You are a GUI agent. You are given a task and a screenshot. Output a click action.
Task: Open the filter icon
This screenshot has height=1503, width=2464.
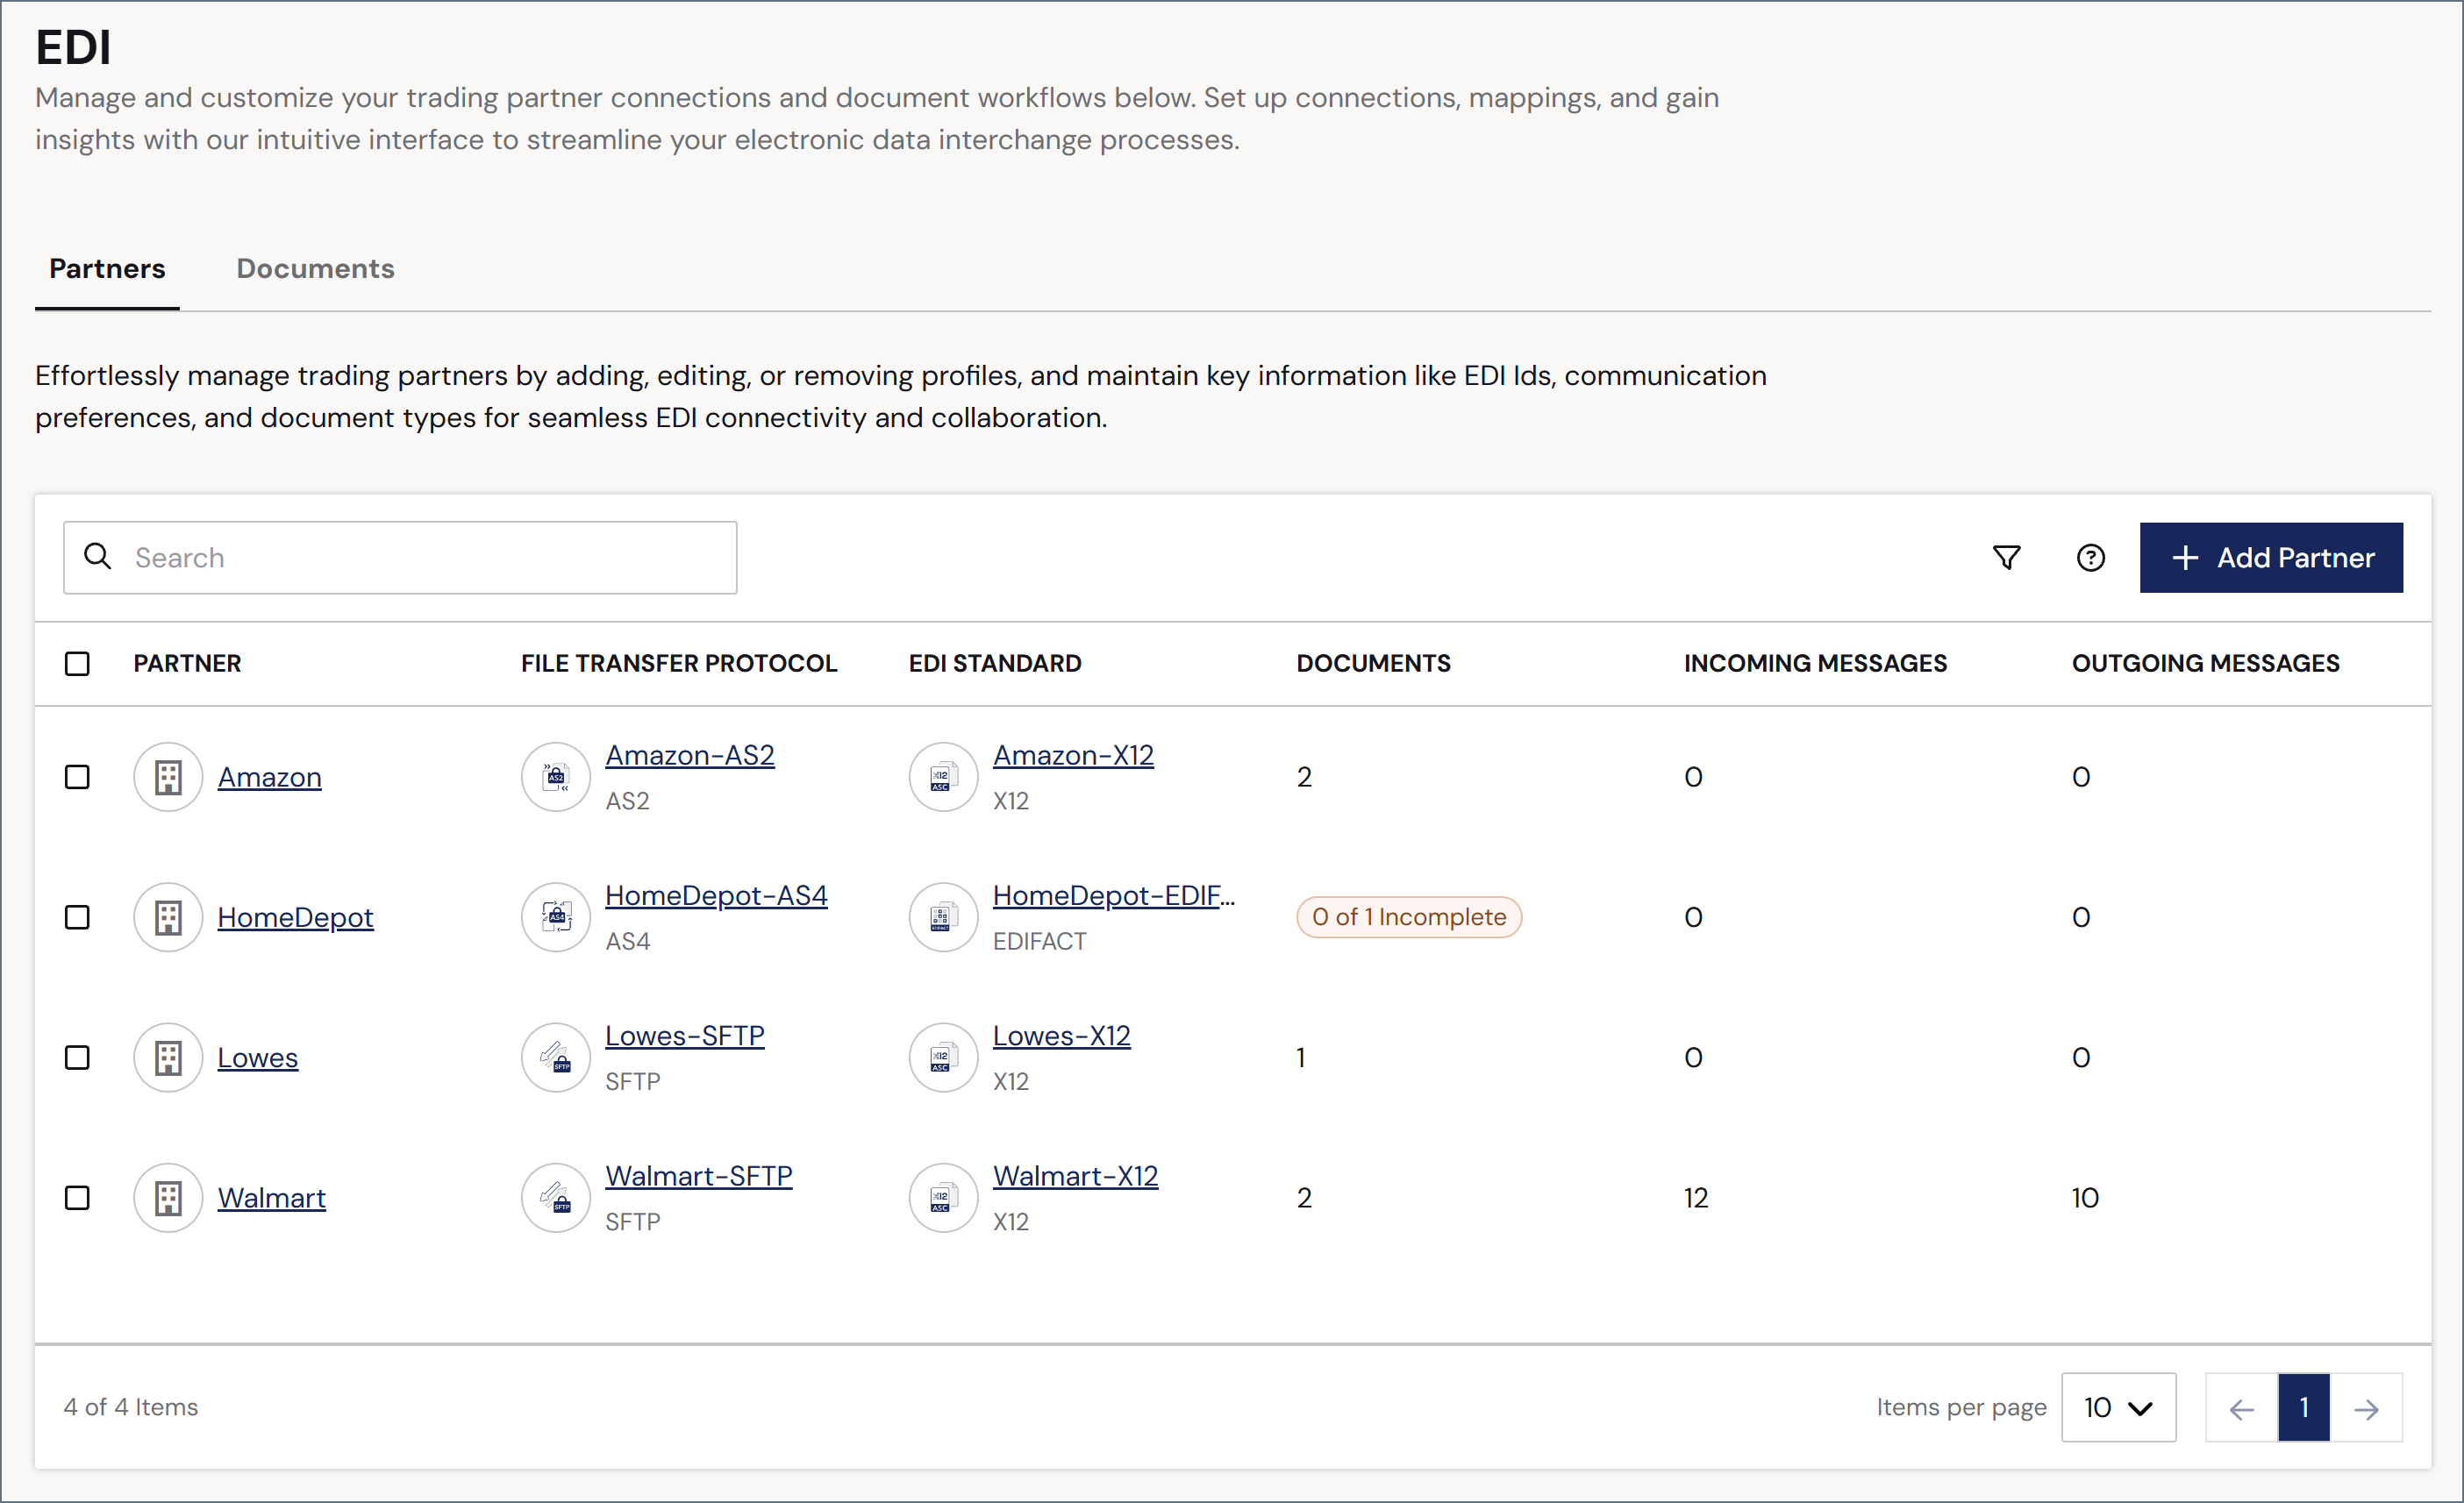2006,557
